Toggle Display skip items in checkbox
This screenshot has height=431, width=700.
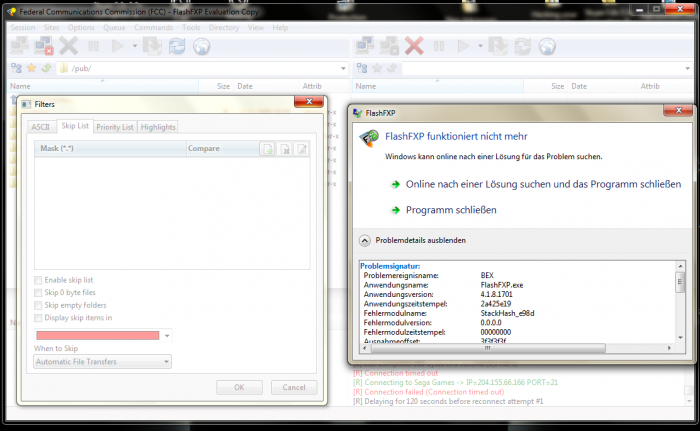pyautogui.click(x=38, y=318)
